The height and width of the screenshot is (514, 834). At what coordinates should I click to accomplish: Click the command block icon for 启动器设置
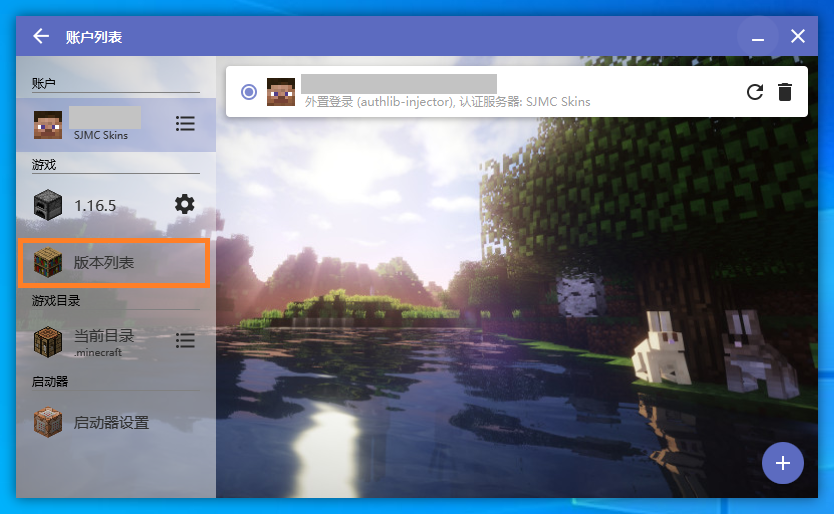(x=48, y=422)
